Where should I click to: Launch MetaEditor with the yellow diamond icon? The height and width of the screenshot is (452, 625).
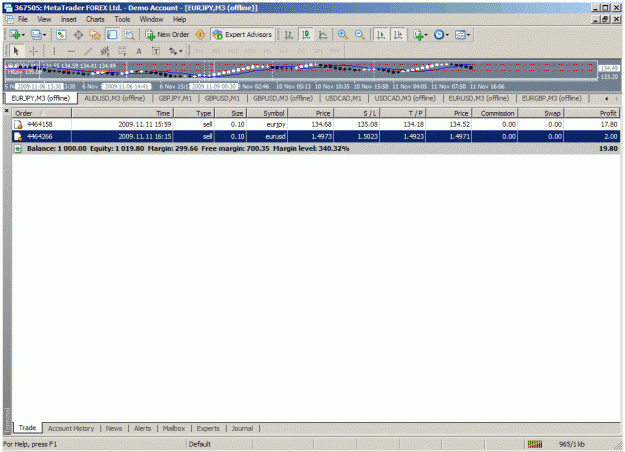pos(200,35)
